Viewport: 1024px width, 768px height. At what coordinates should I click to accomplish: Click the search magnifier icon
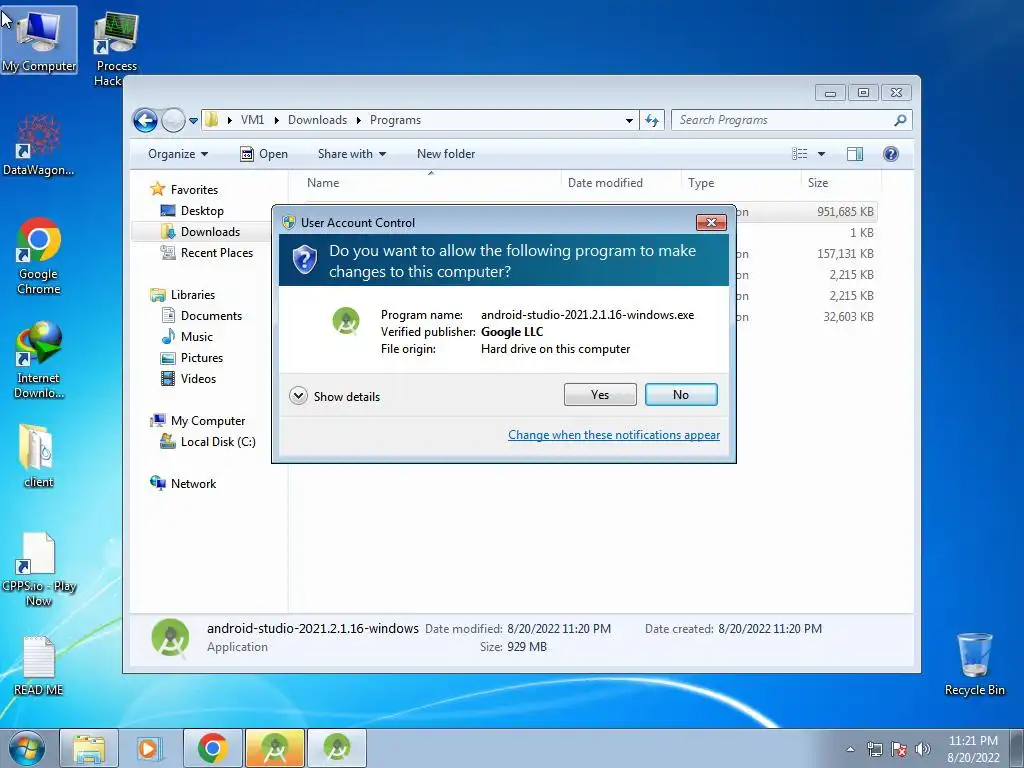(x=900, y=120)
